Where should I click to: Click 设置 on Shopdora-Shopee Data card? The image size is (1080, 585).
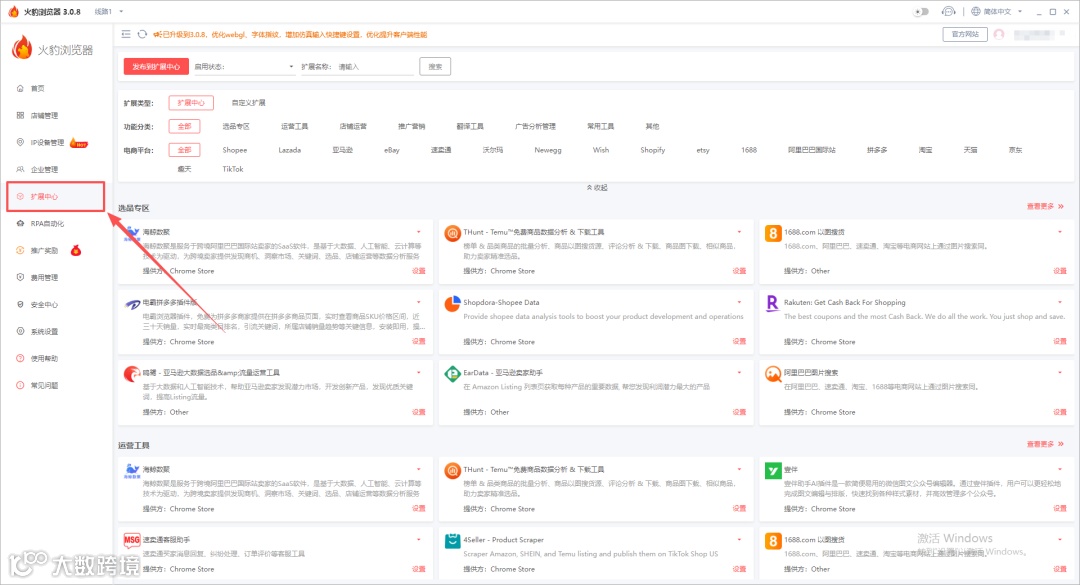(x=739, y=341)
